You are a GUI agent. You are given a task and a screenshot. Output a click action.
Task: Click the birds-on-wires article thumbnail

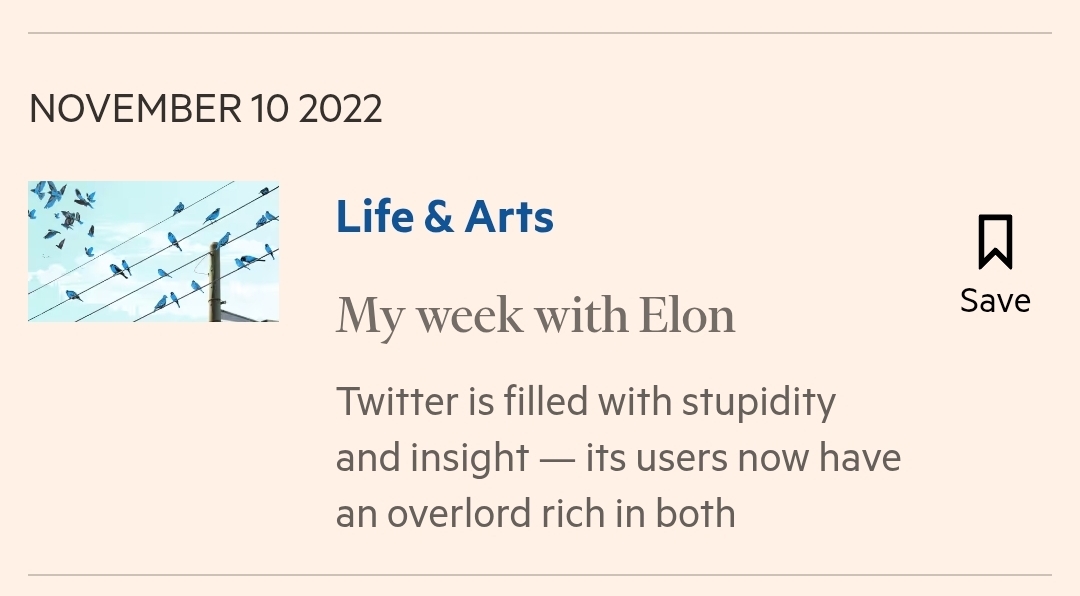153,251
